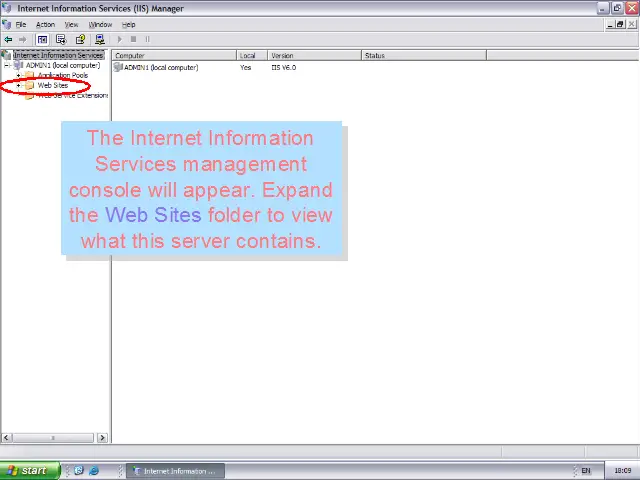640x480 pixels.
Task: Select Internet Information Services tree root
Action: coord(59,55)
